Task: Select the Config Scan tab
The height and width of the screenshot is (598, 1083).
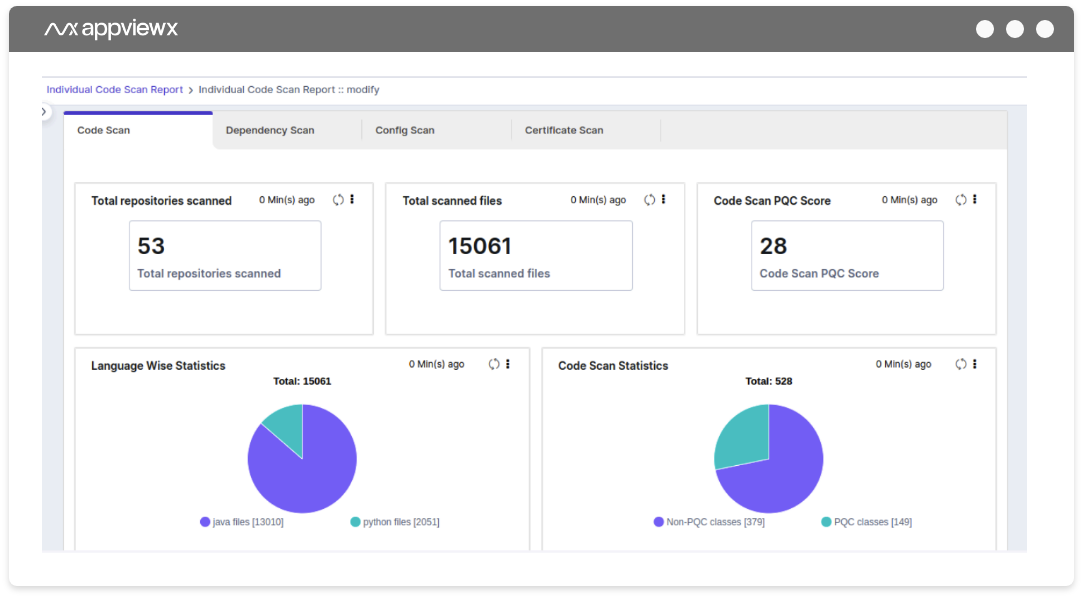Action: click(404, 129)
